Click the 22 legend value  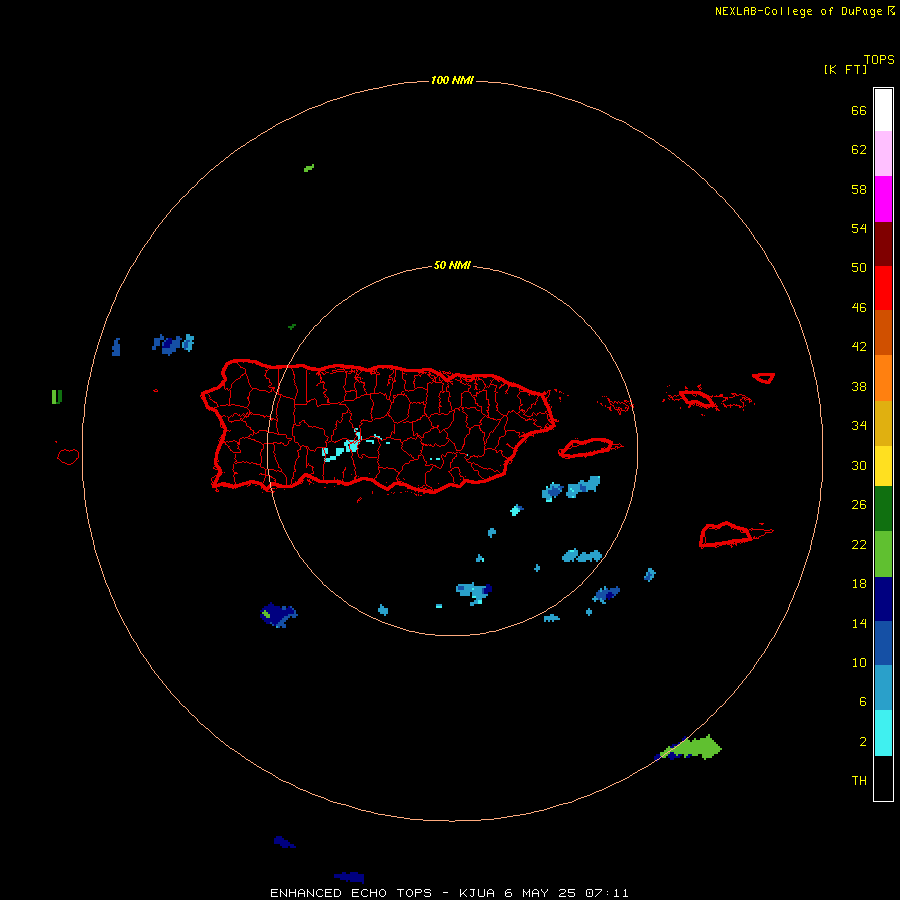pyautogui.click(x=859, y=544)
